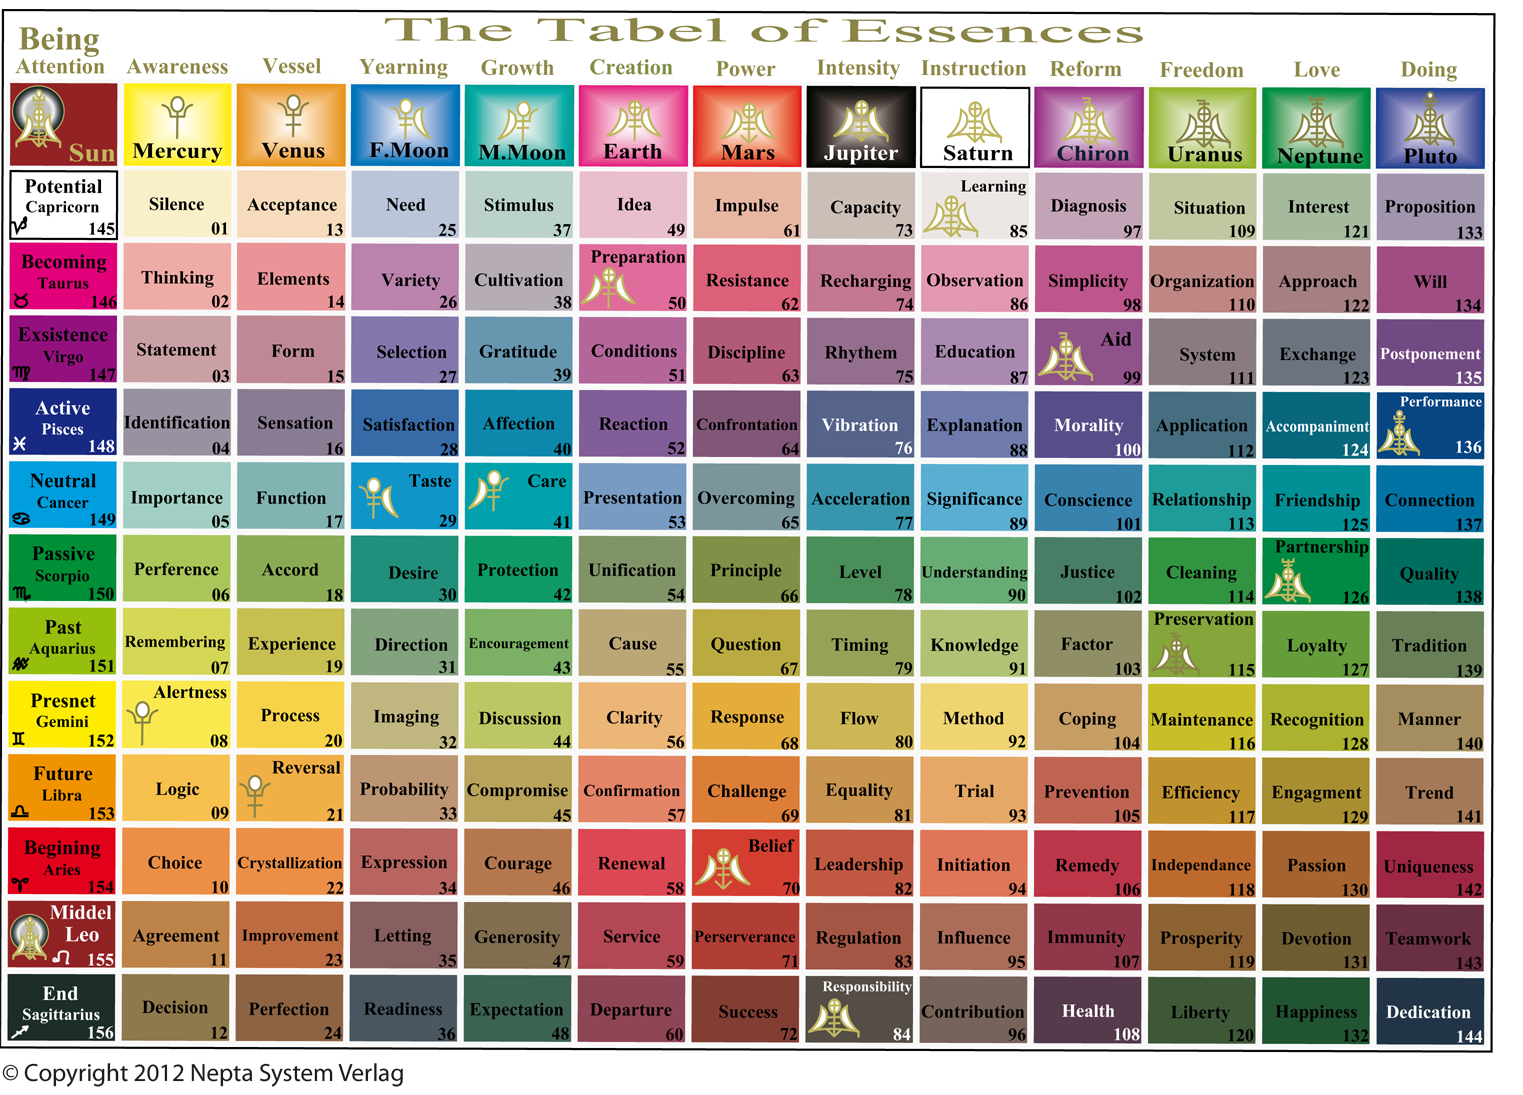Click the symbol in Performance 136 cell
The height and width of the screenshot is (1095, 1523).
(1399, 434)
